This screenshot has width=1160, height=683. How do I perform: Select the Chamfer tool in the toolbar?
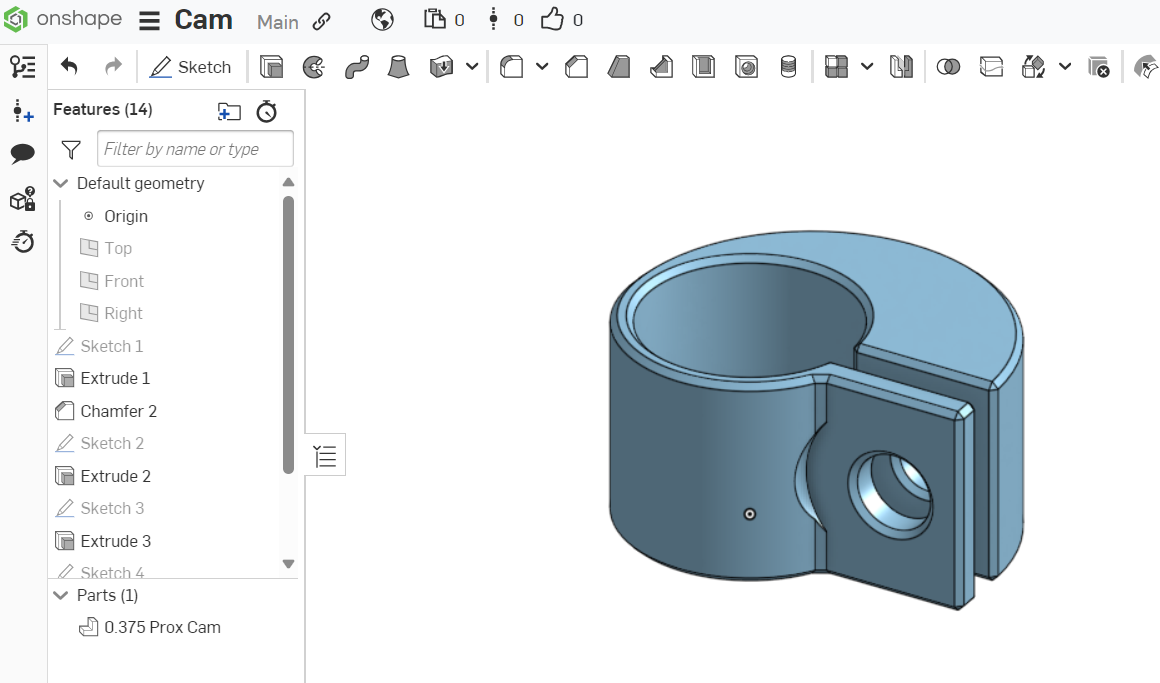[x=576, y=67]
